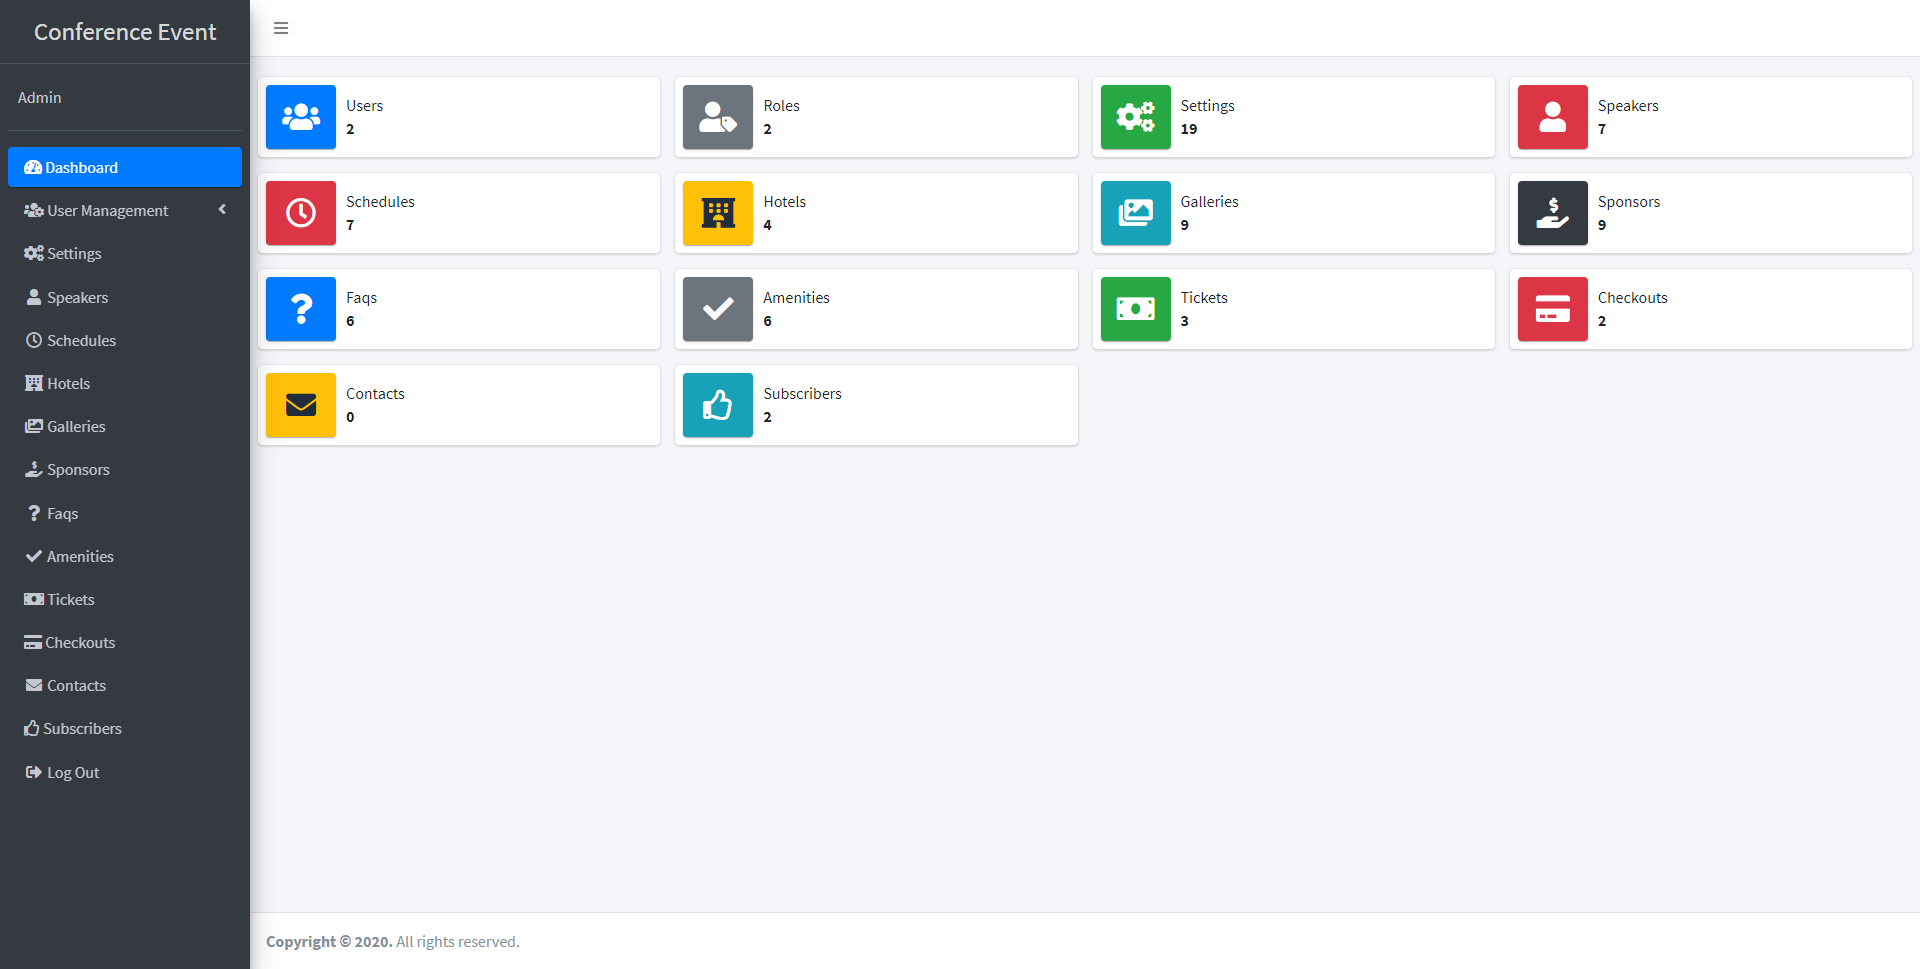Click the blue Faqs question mark icon tile
Screen dimensions: 1920x969
pyautogui.click(x=301, y=309)
